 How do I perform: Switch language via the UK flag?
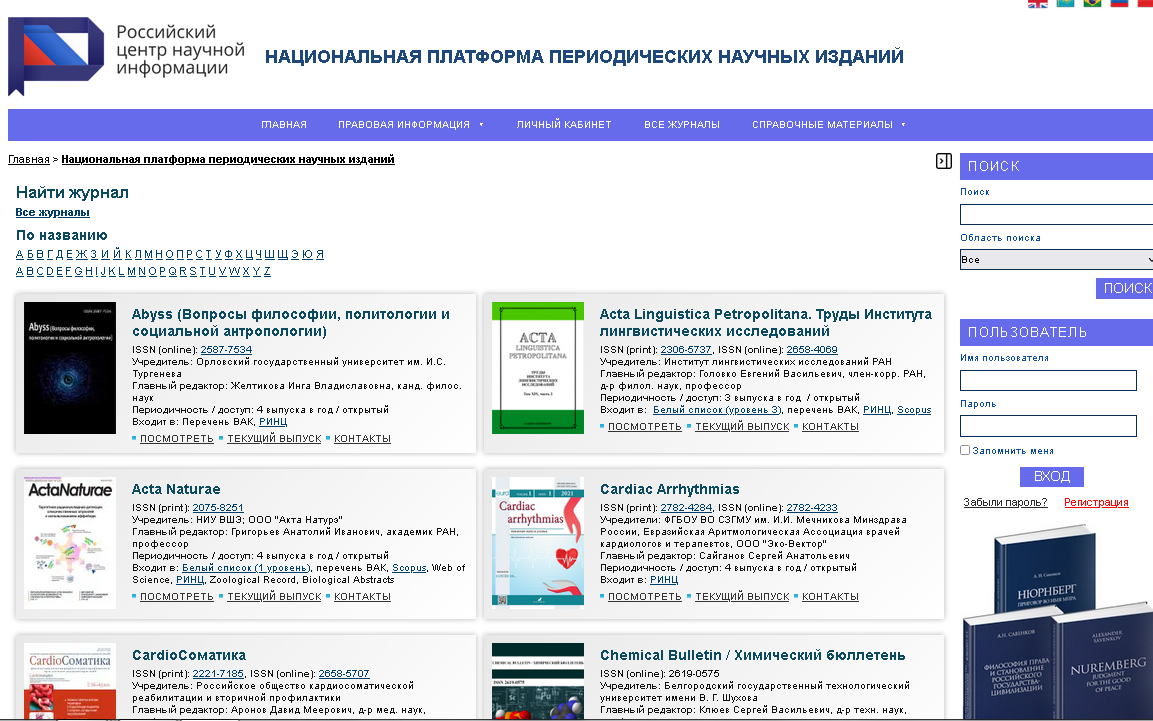click(1038, 3)
